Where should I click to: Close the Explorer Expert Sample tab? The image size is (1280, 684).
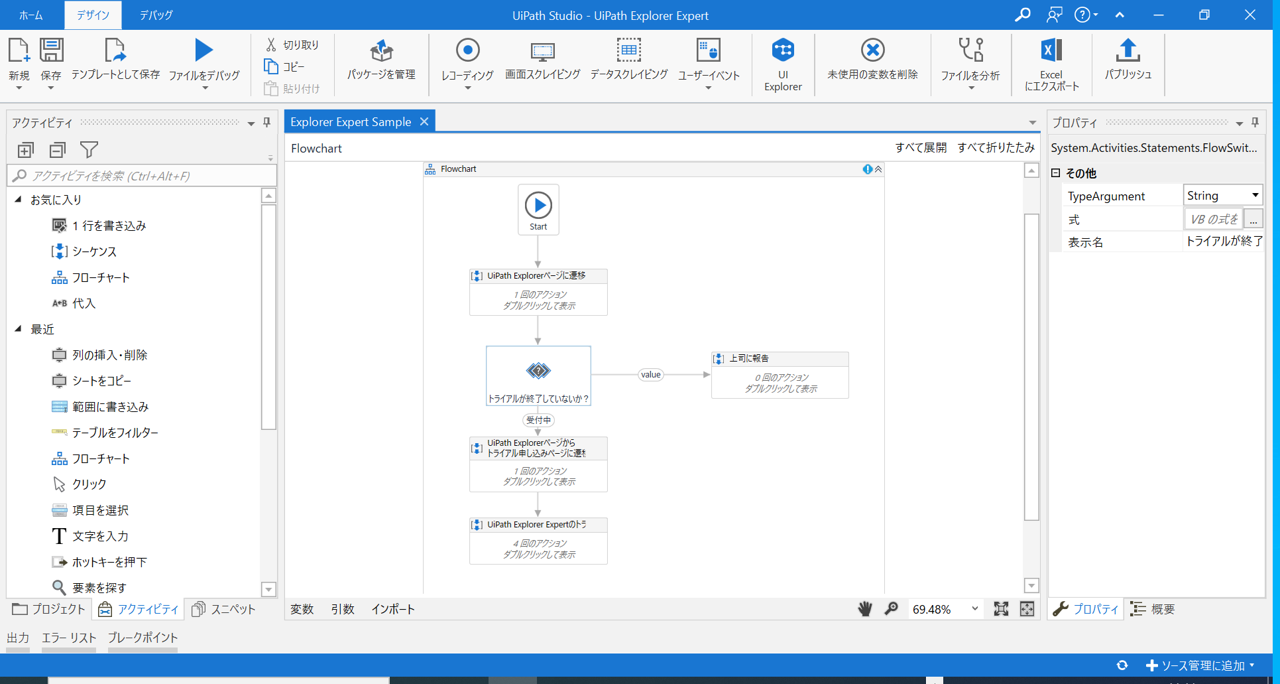(x=424, y=122)
